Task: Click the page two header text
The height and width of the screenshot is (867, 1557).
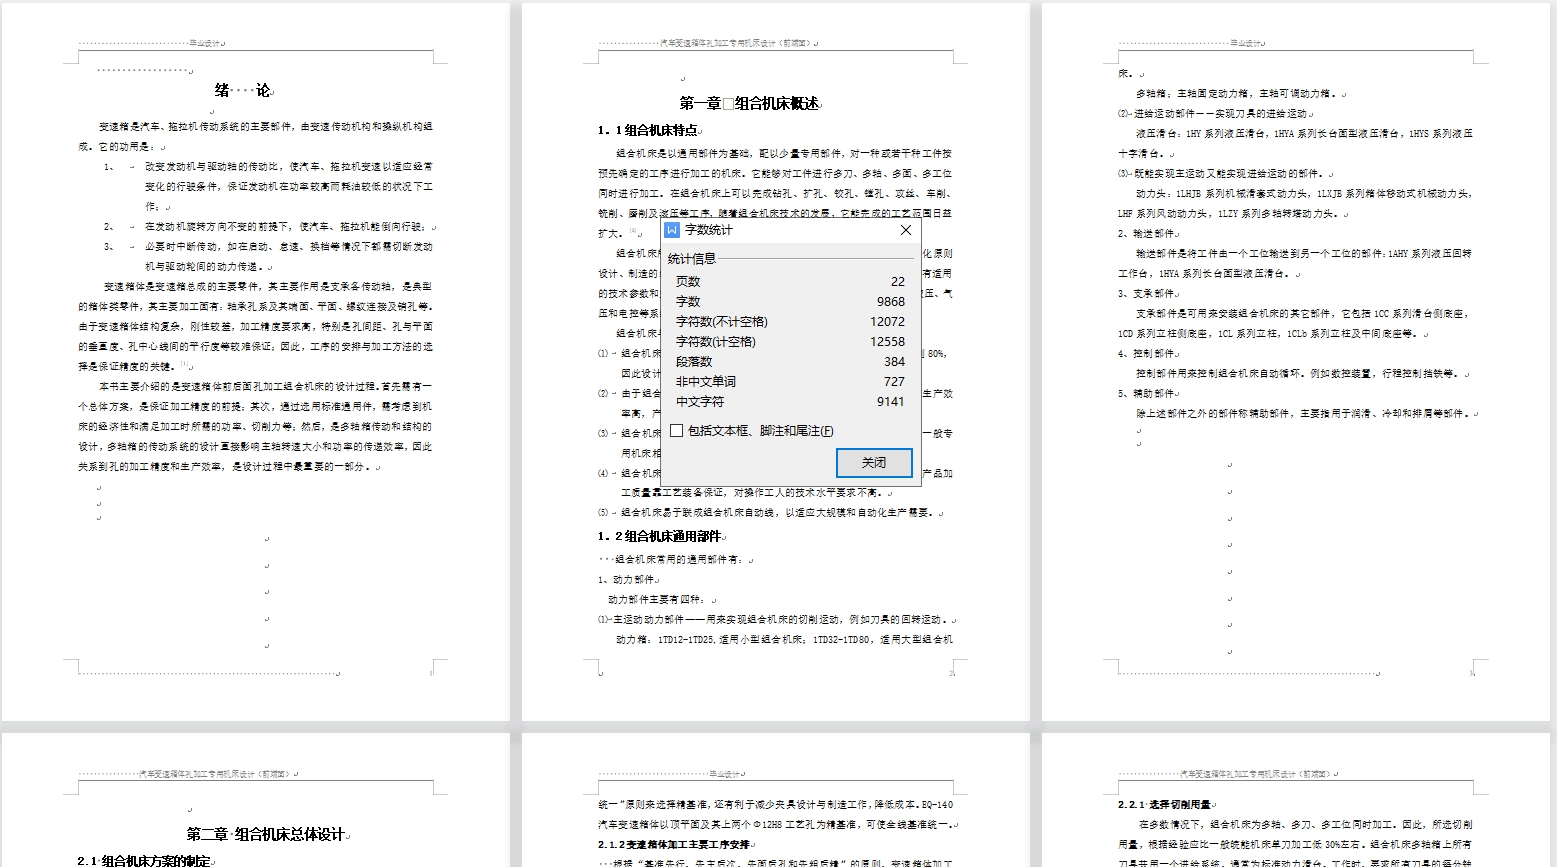Action: pos(738,44)
